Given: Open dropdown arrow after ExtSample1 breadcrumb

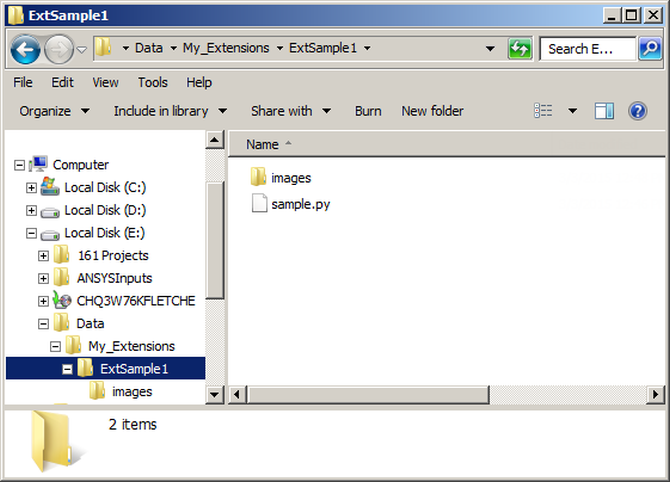Looking at the screenshot, I should pyautogui.click(x=367, y=48).
